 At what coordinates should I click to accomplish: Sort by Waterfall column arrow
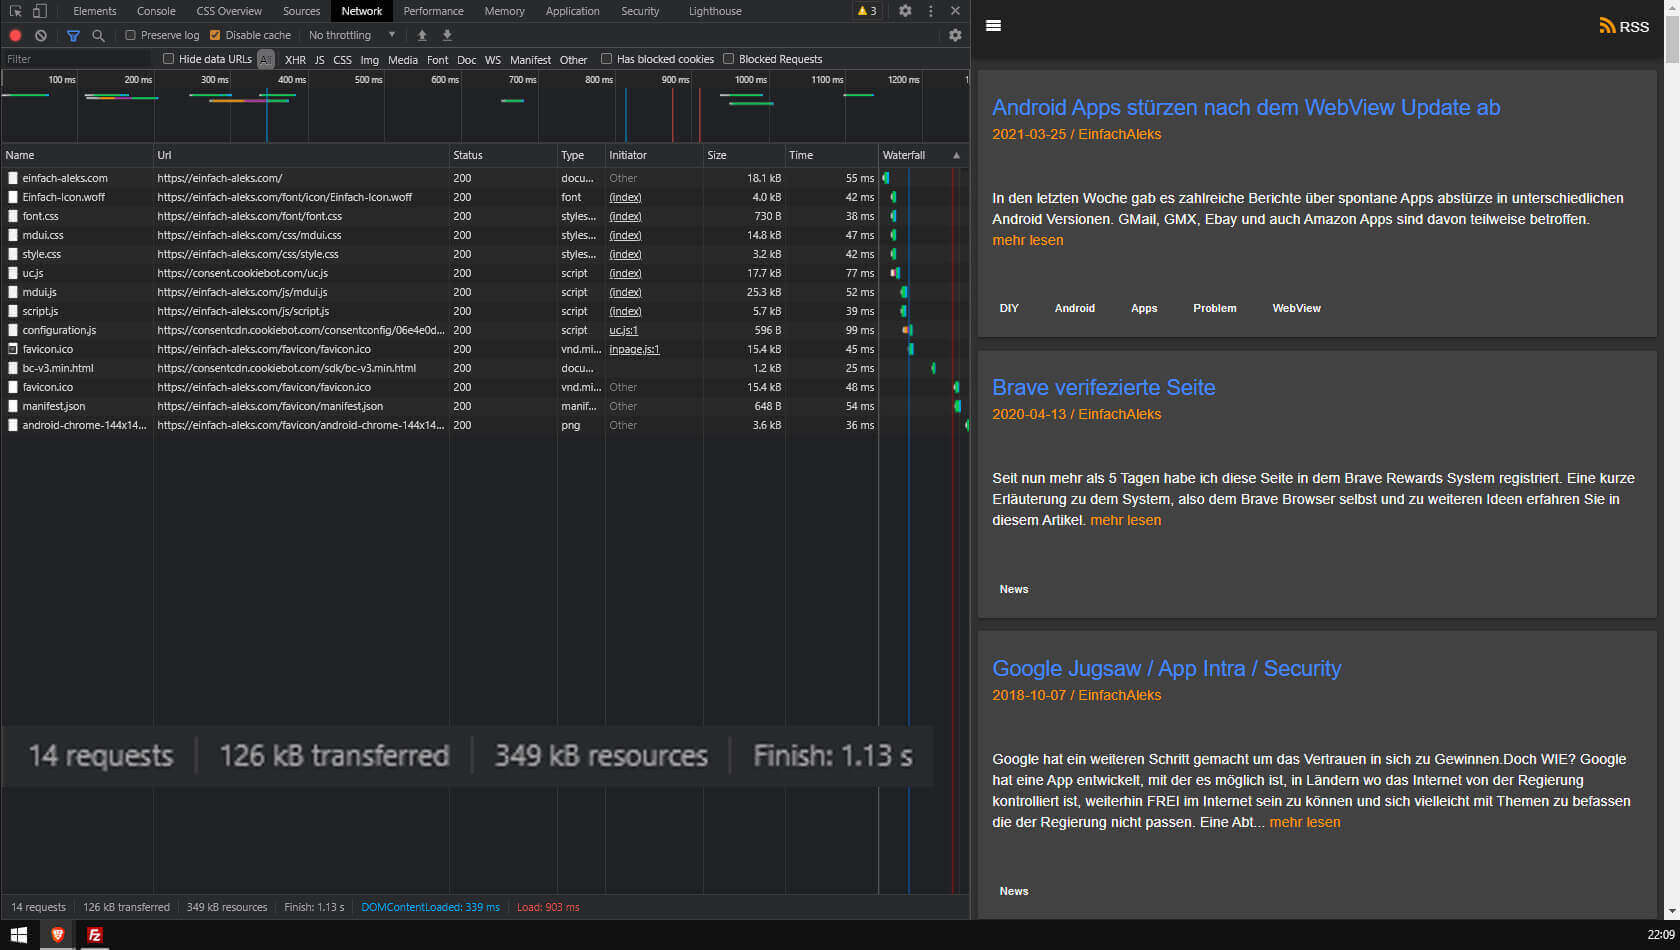(956, 155)
